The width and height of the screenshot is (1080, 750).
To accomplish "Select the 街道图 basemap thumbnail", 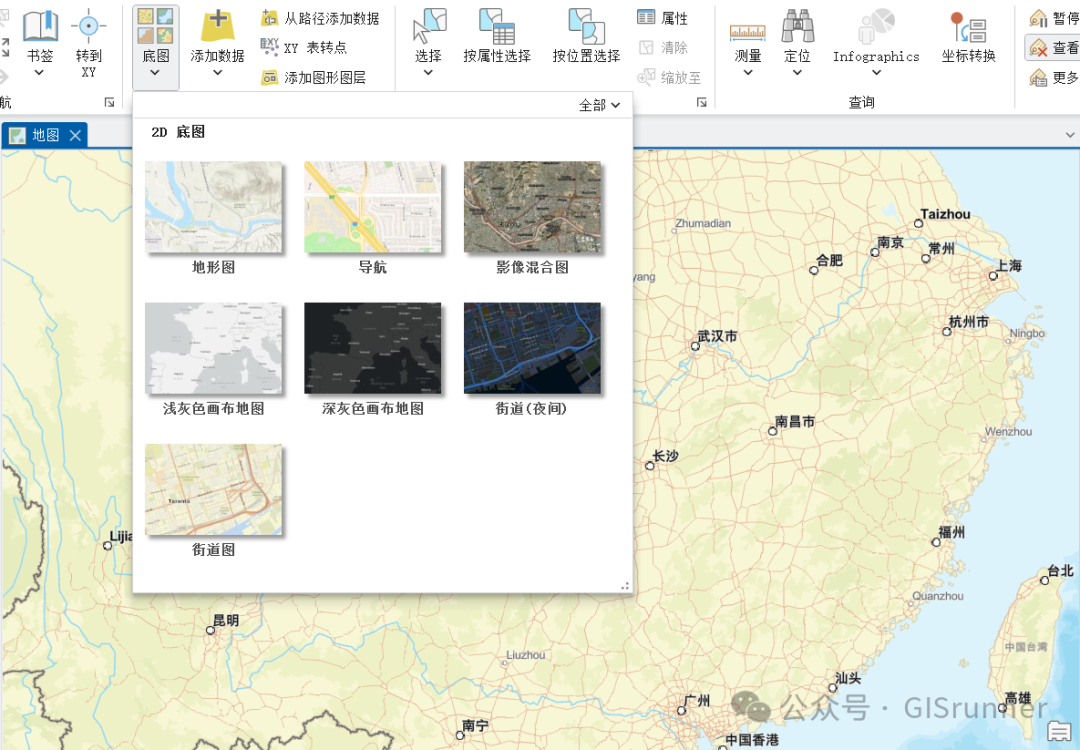I will coord(214,490).
